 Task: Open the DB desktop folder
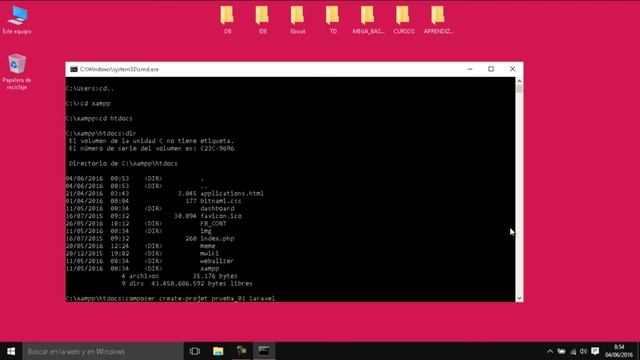pos(227,20)
